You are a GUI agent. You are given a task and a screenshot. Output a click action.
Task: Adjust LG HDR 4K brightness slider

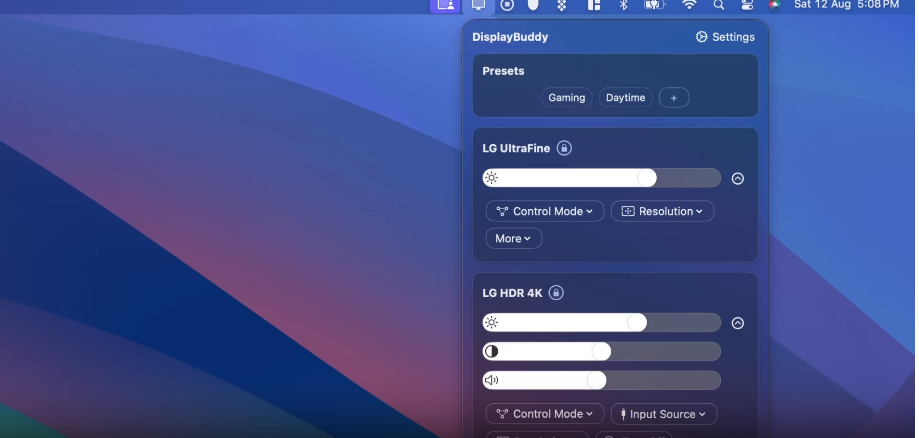point(601,322)
